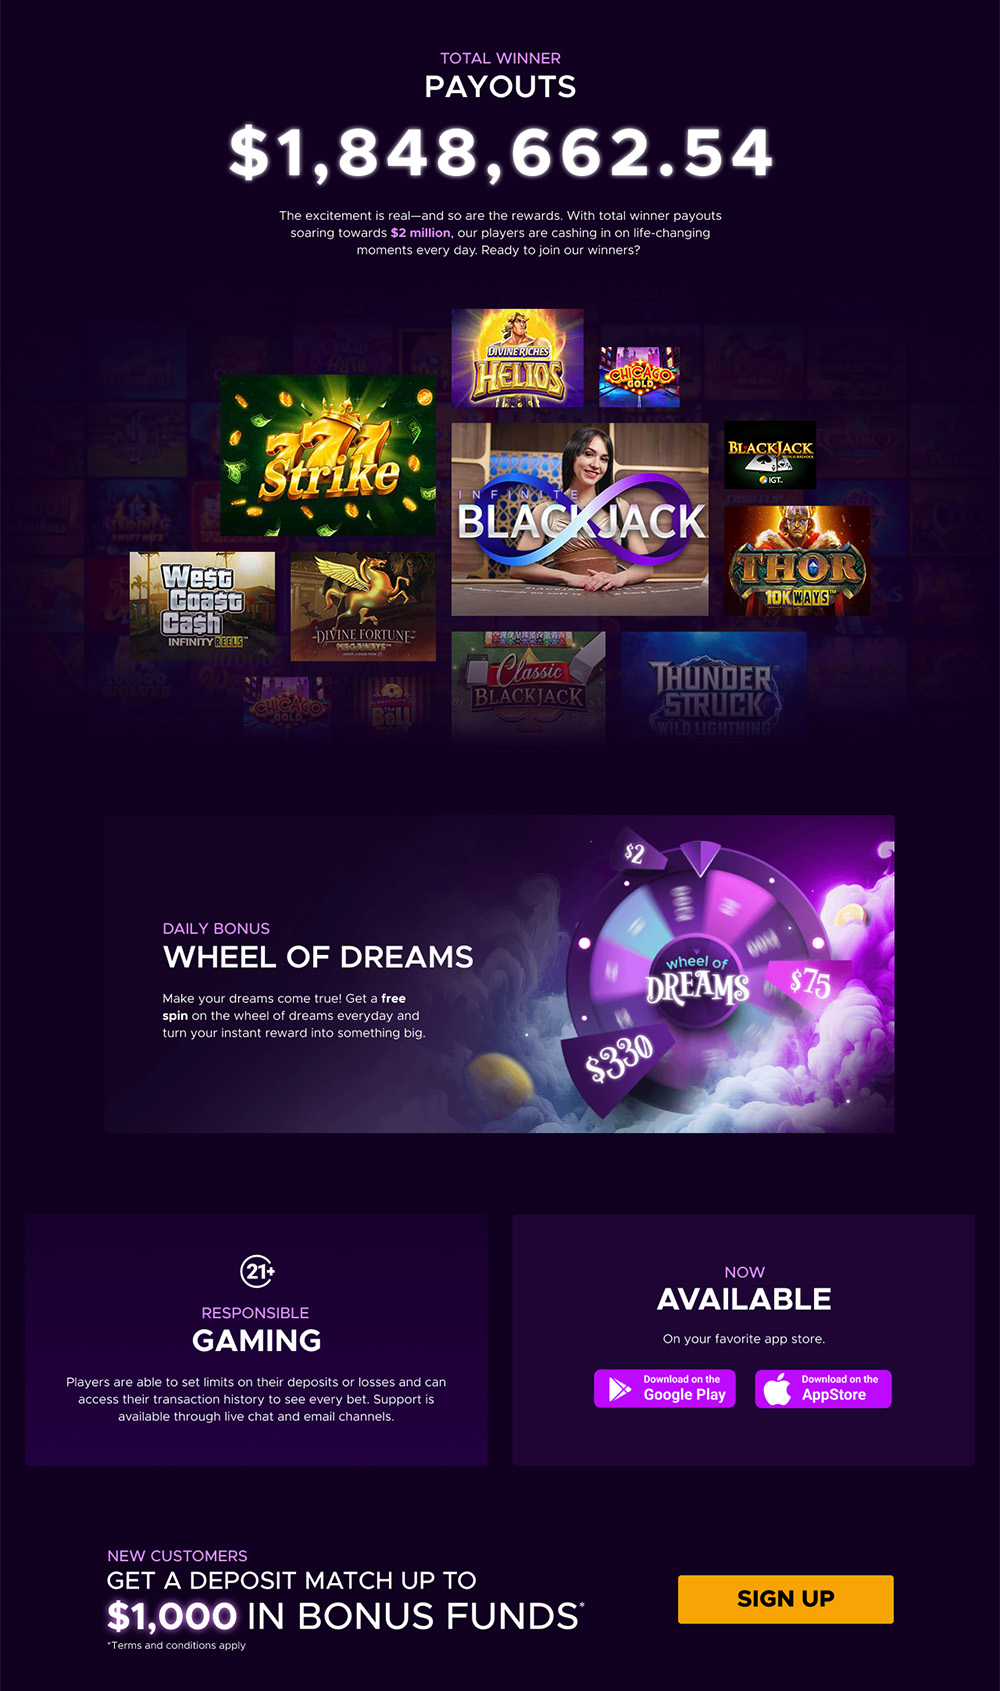Click the Google Play download button
Screen dimensions: 1000x1691
[x=665, y=1389]
